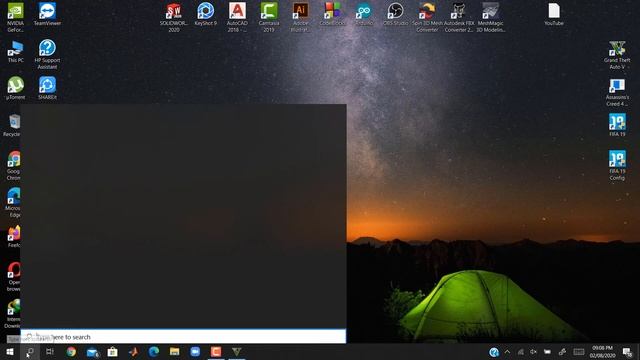Select the KeyShot 9 desktop icon

tap(206, 14)
